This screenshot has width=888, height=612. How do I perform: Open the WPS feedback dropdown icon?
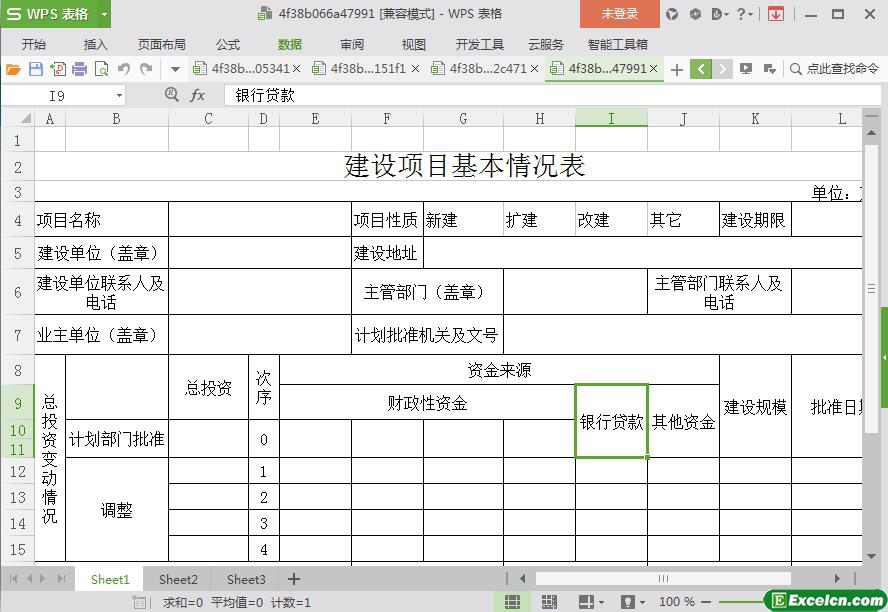tap(720, 14)
